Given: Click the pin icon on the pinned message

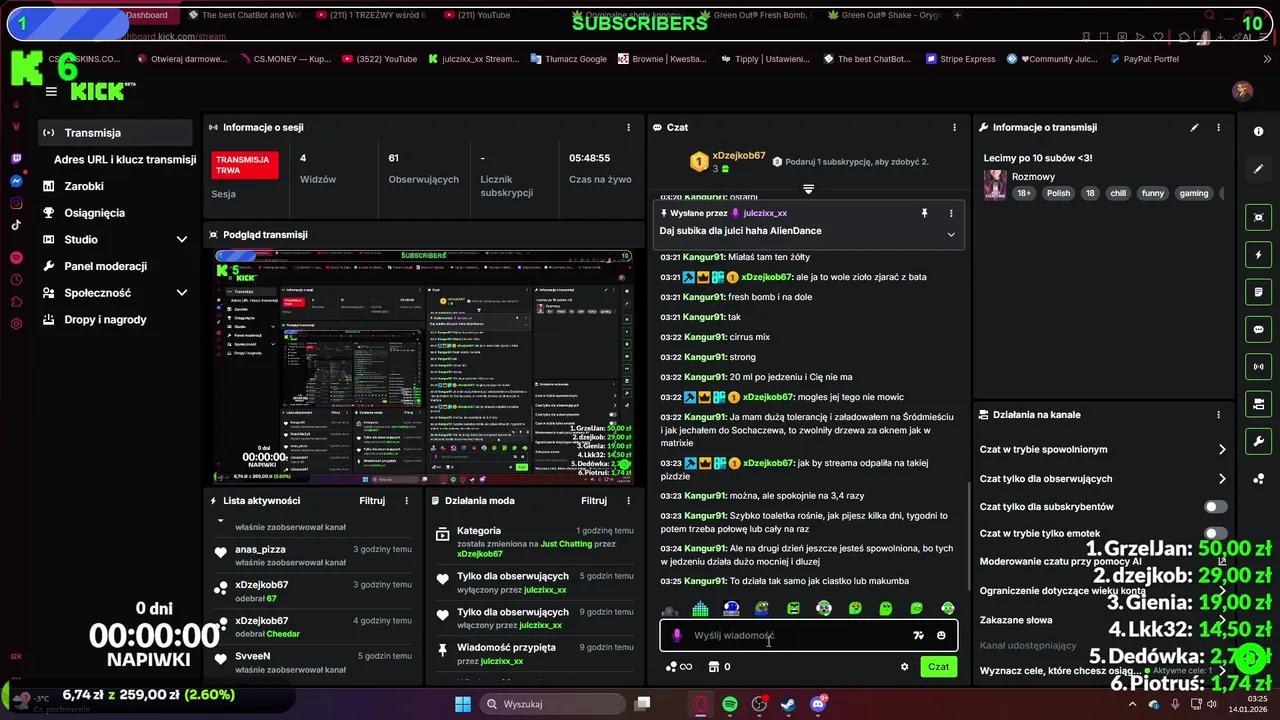Looking at the screenshot, I should [x=925, y=213].
